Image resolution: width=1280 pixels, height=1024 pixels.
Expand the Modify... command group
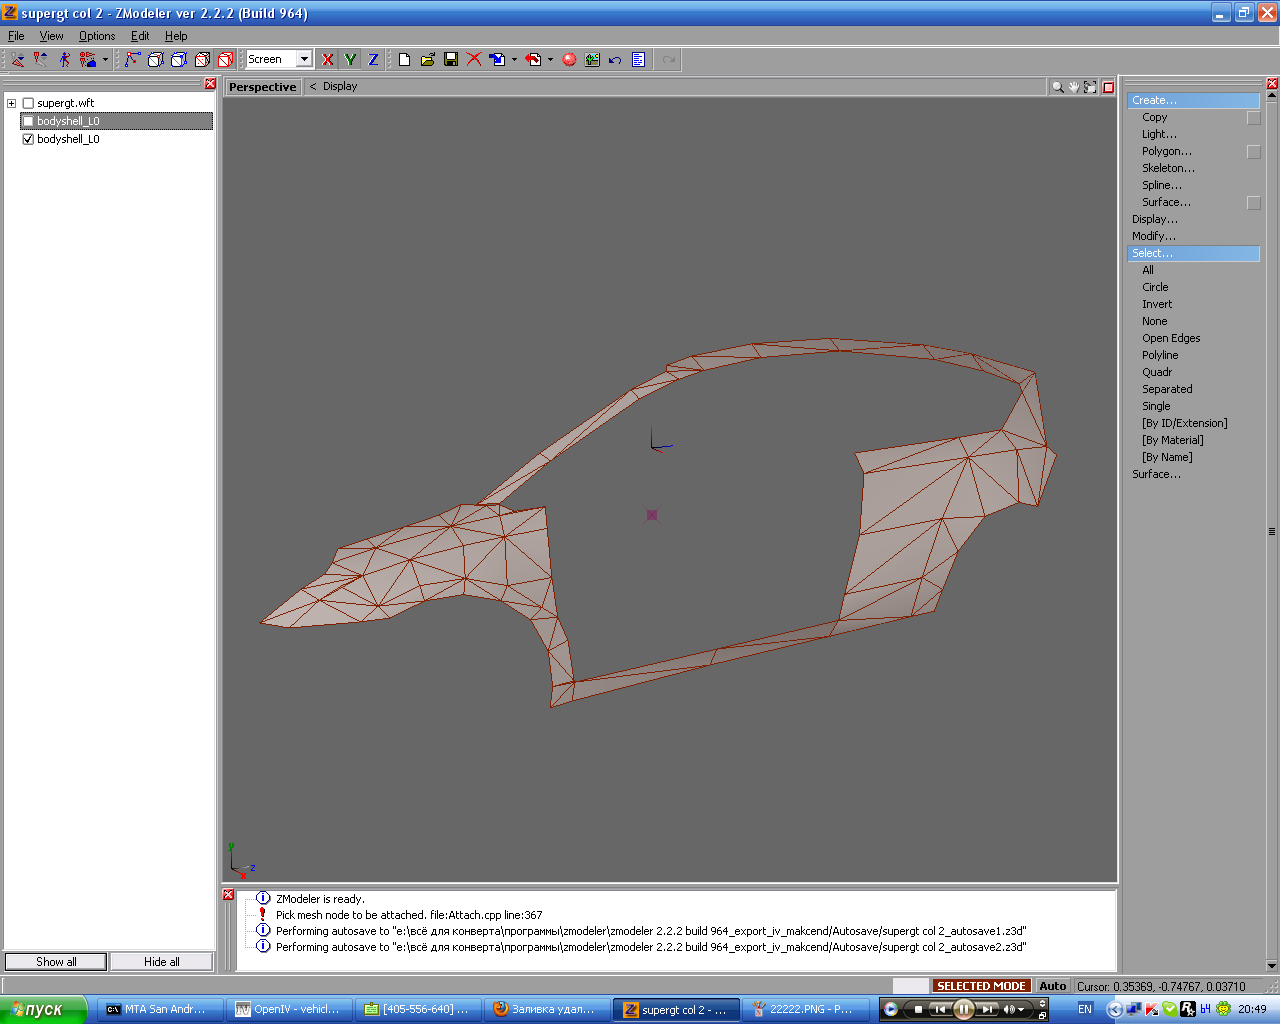click(x=1154, y=236)
